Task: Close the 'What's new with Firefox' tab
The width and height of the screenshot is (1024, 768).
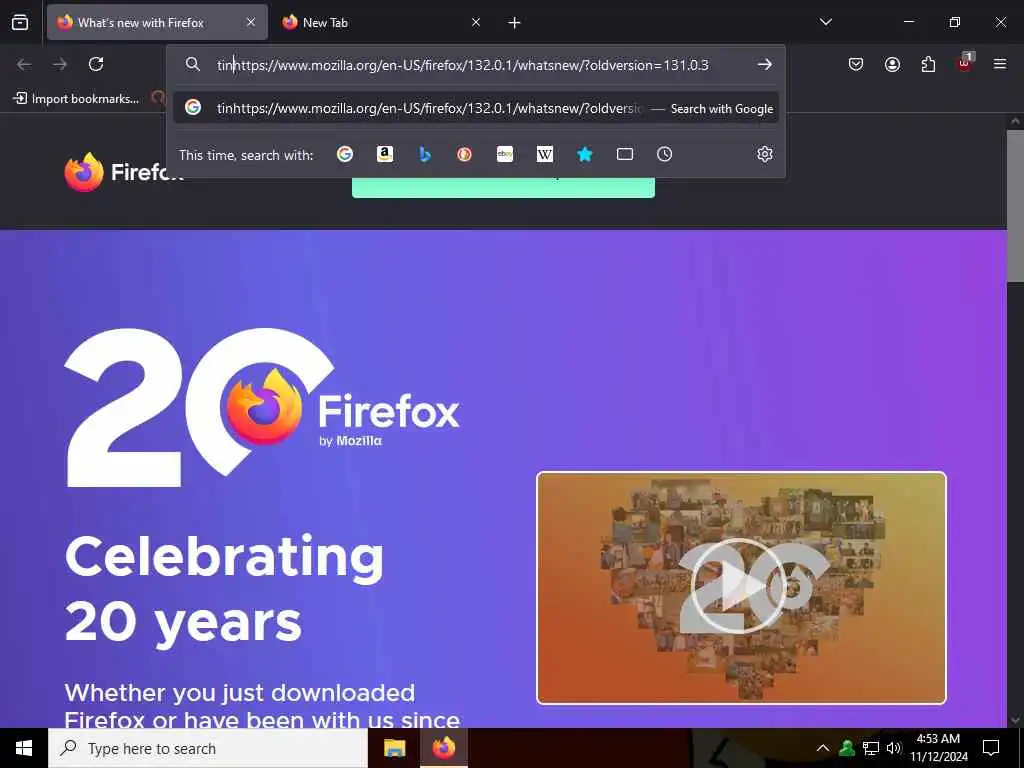Action: click(251, 22)
